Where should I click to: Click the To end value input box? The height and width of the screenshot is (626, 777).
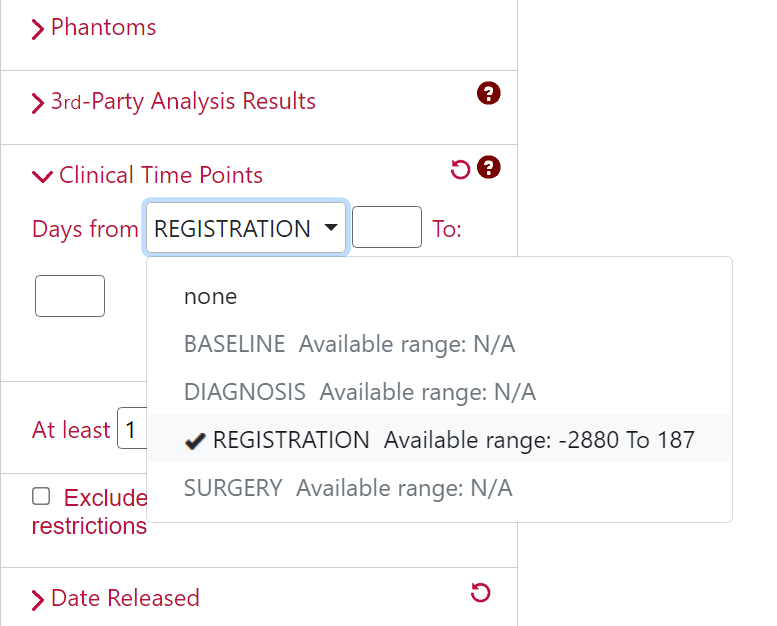pos(70,296)
